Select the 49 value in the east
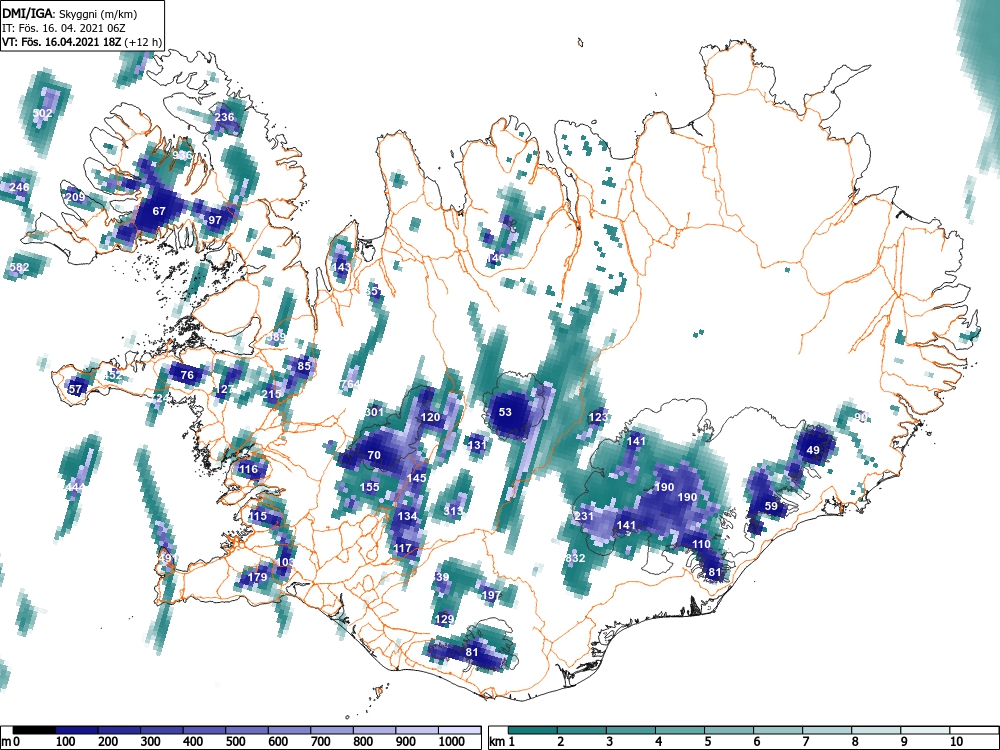 pyautogui.click(x=813, y=450)
